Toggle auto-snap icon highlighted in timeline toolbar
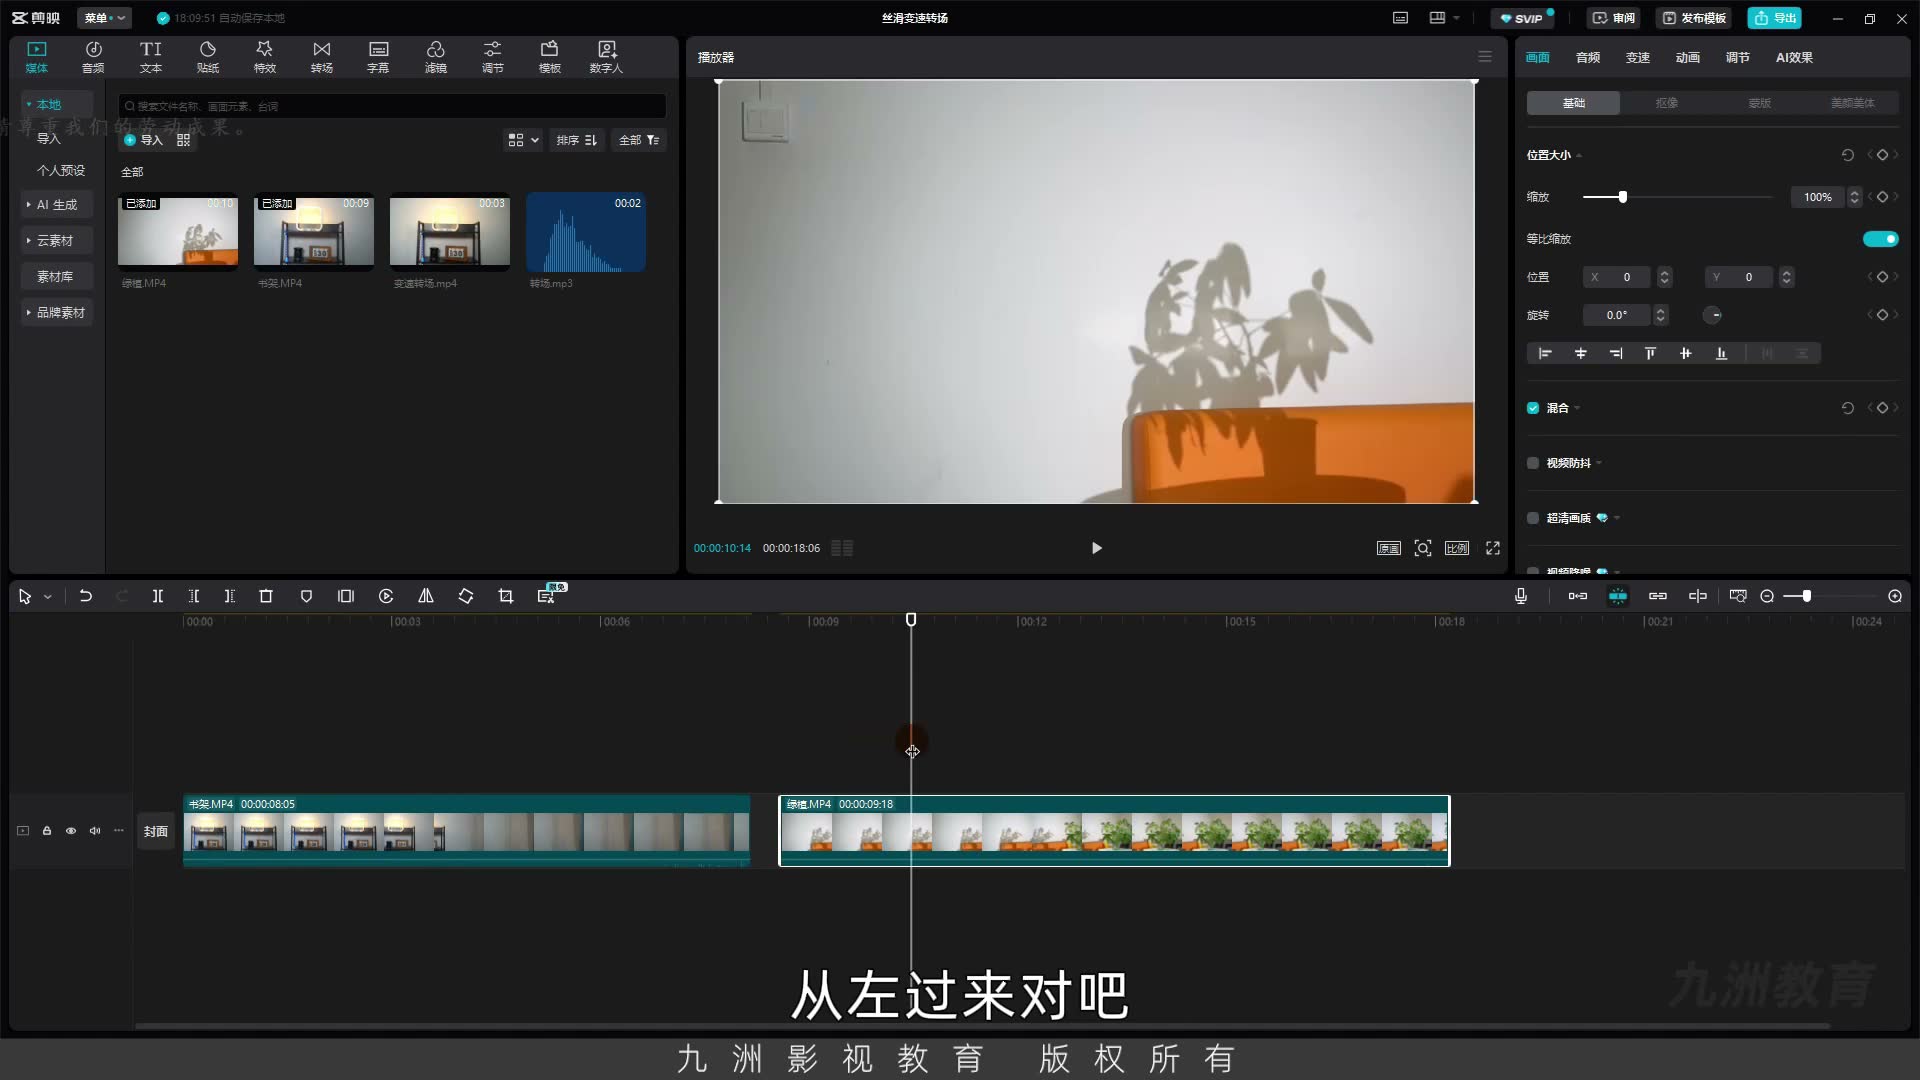The image size is (1920, 1080). coord(1618,596)
